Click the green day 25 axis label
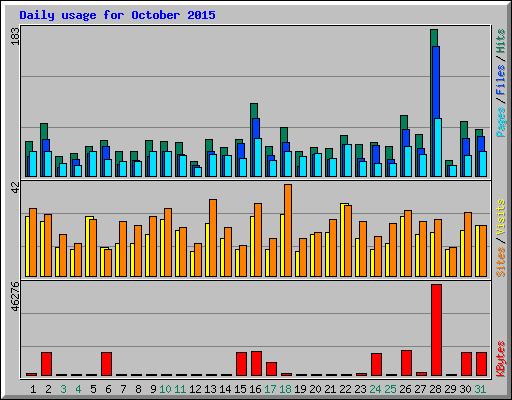This screenshot has height=400, width=512. click(390, 389)
